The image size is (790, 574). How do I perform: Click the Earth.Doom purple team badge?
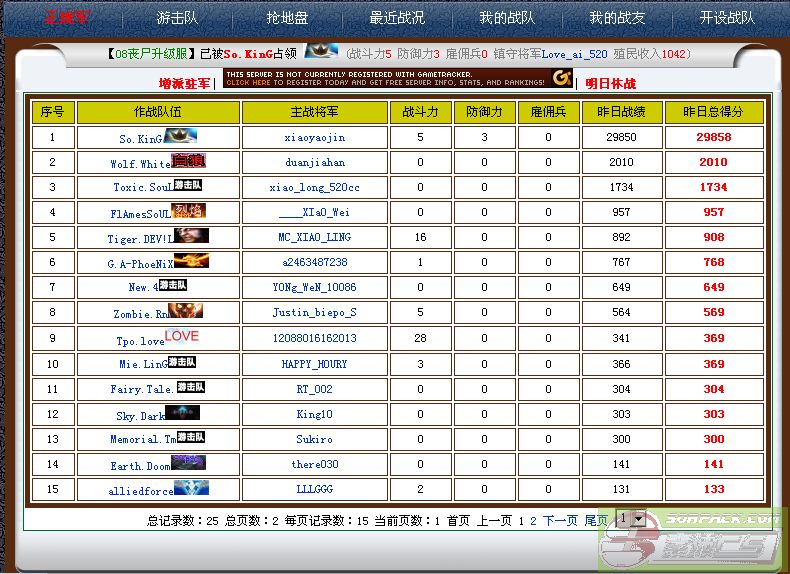[188, 463]
